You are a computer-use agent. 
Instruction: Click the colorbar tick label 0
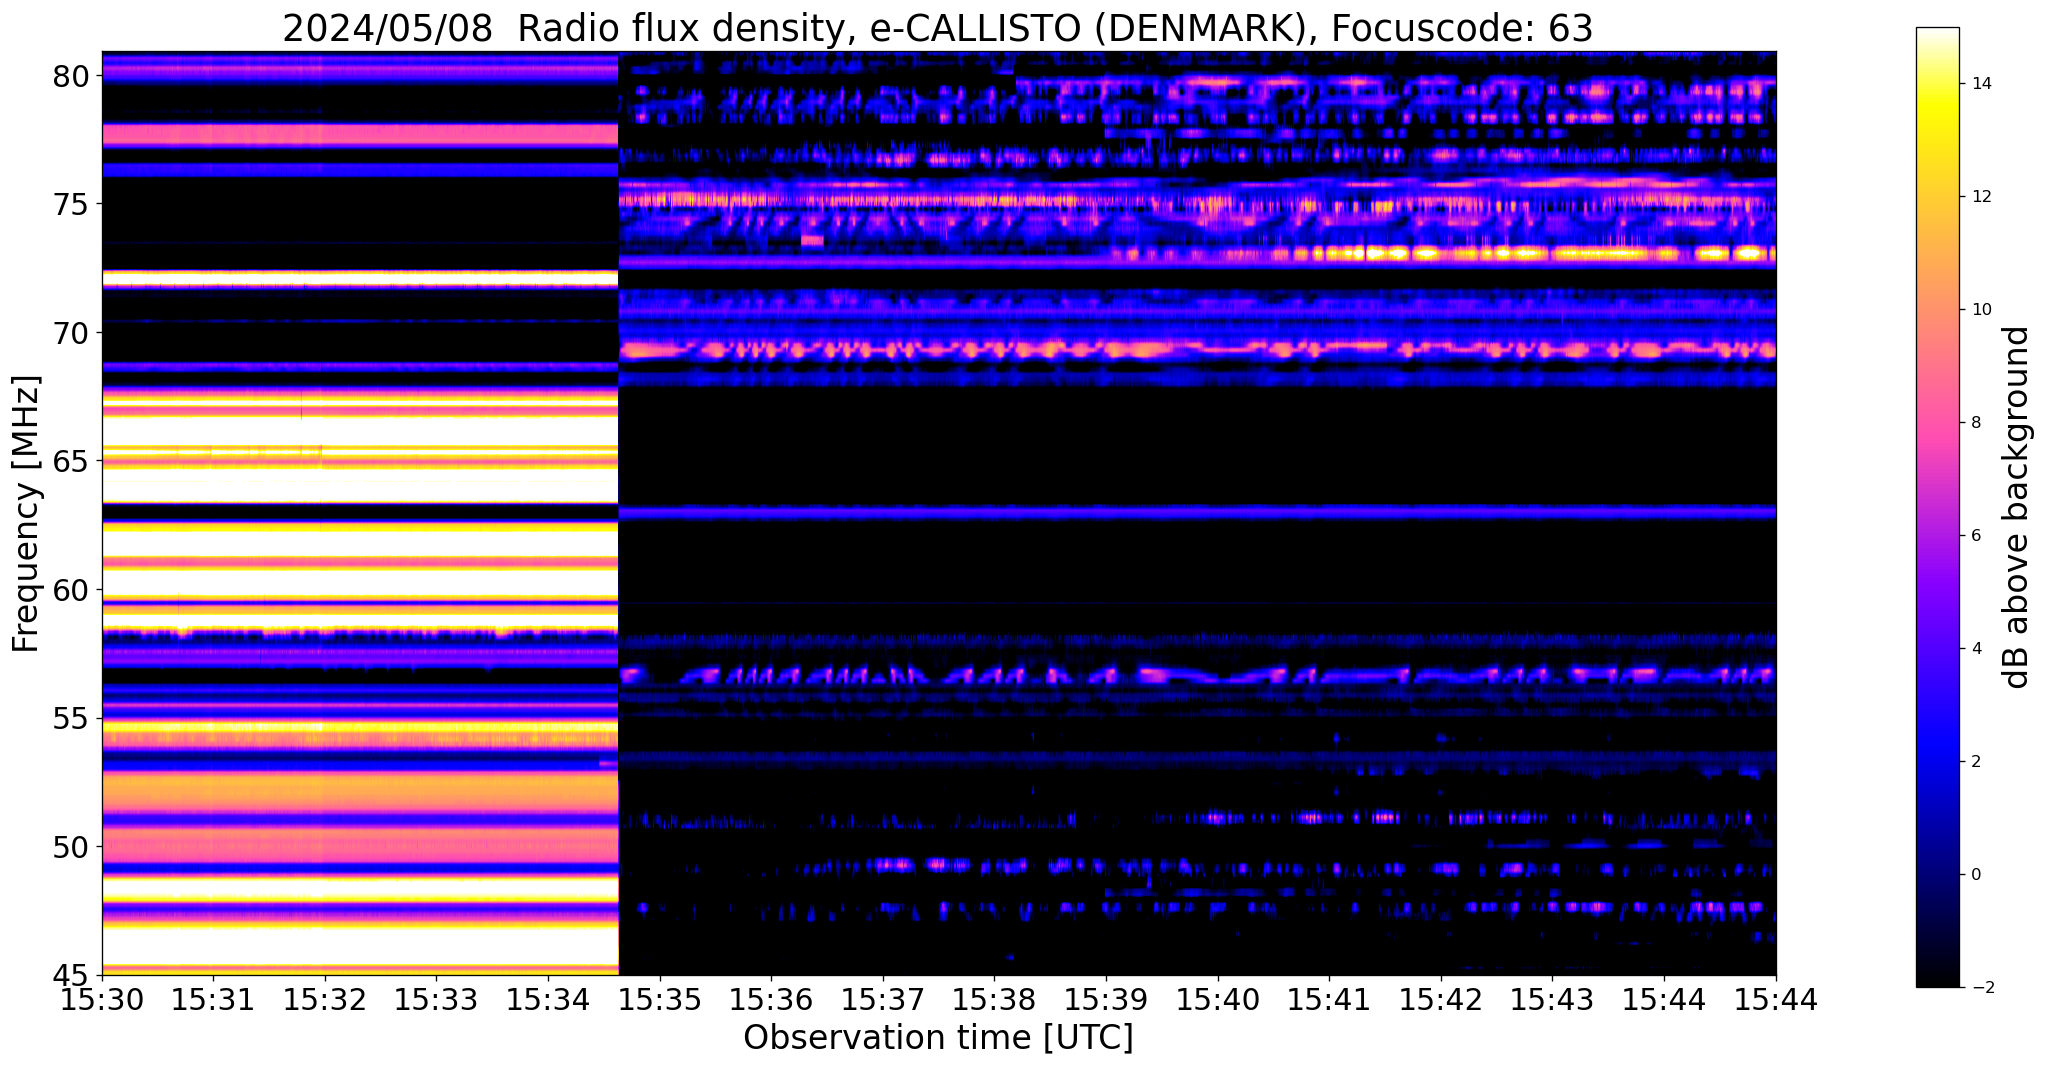[1975, 874]
